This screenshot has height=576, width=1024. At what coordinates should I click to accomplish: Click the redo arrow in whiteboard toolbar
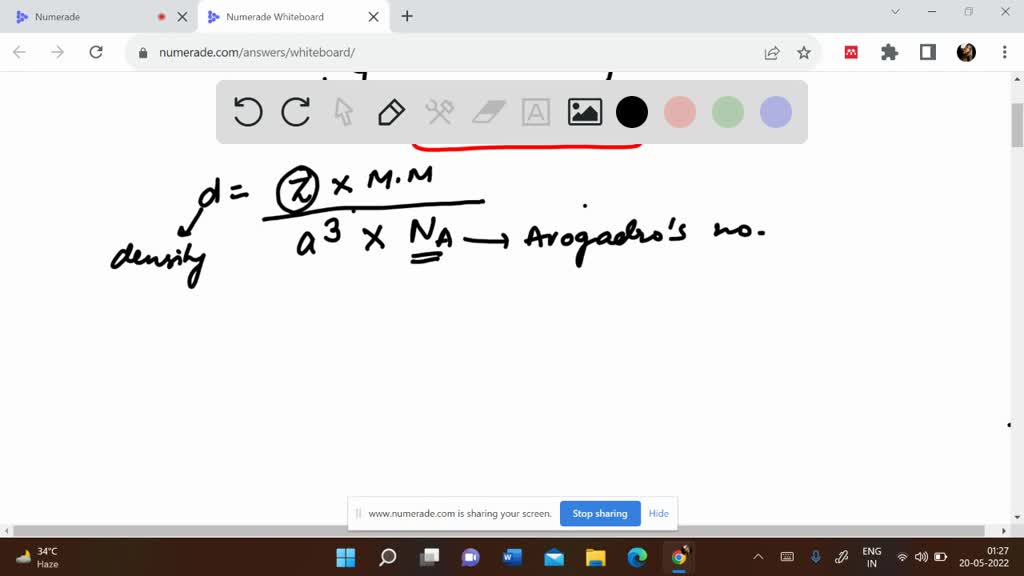click(296, 112)
